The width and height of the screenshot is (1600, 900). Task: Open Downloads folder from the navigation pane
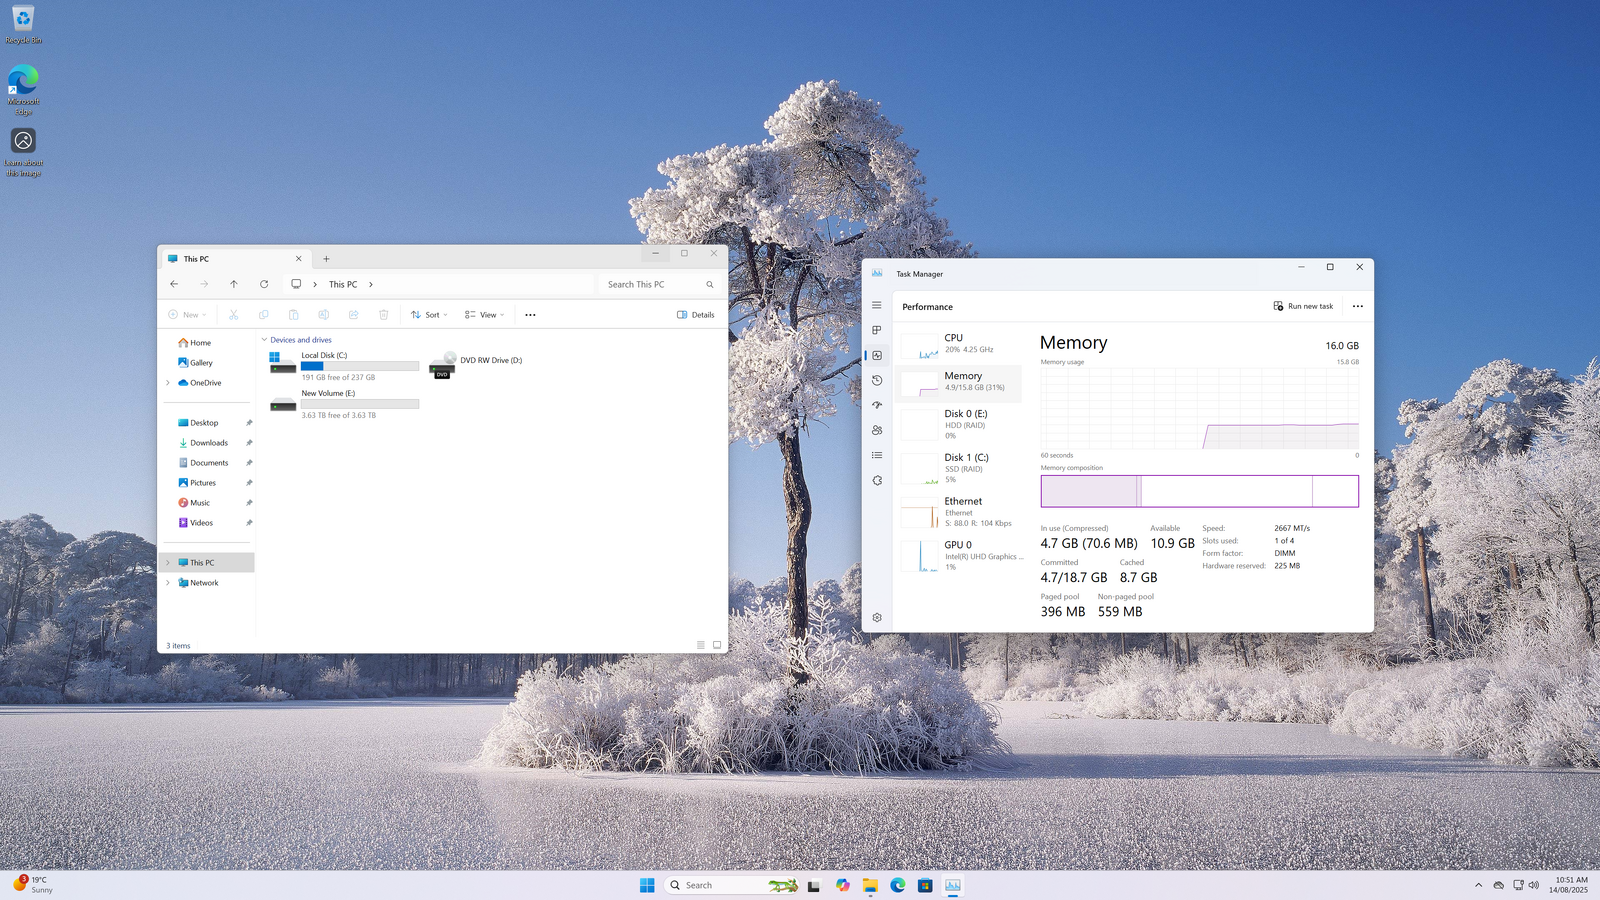click(x=209, y=443)
